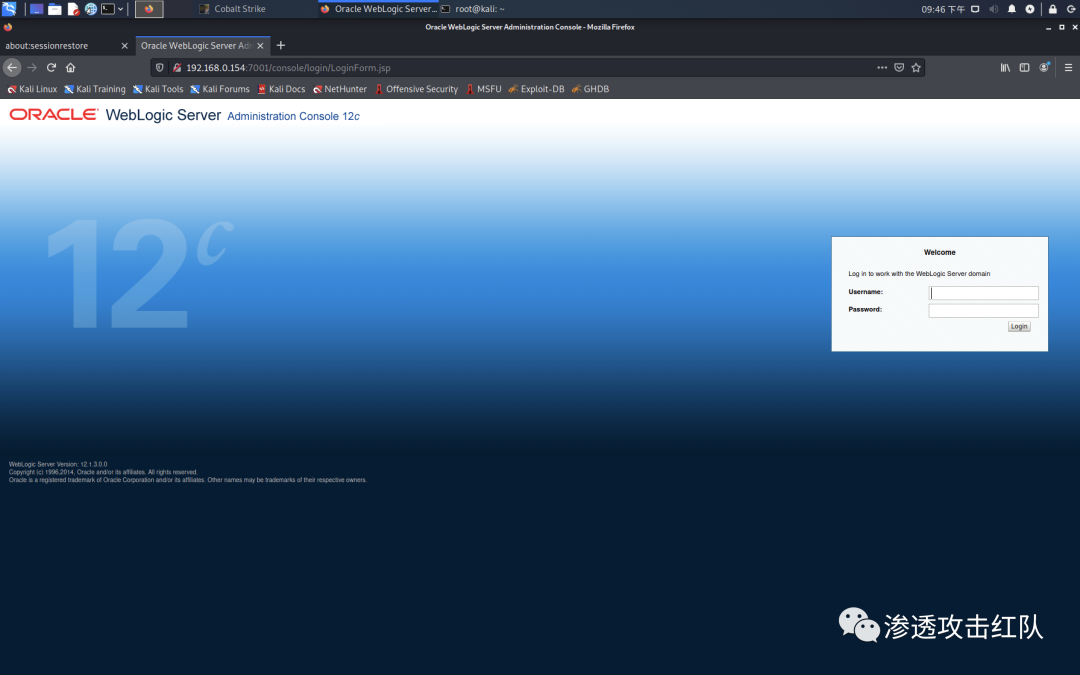Go to the Firefox home page
The height and width of the screenshot is (675, 1080).
coord(70,68)
